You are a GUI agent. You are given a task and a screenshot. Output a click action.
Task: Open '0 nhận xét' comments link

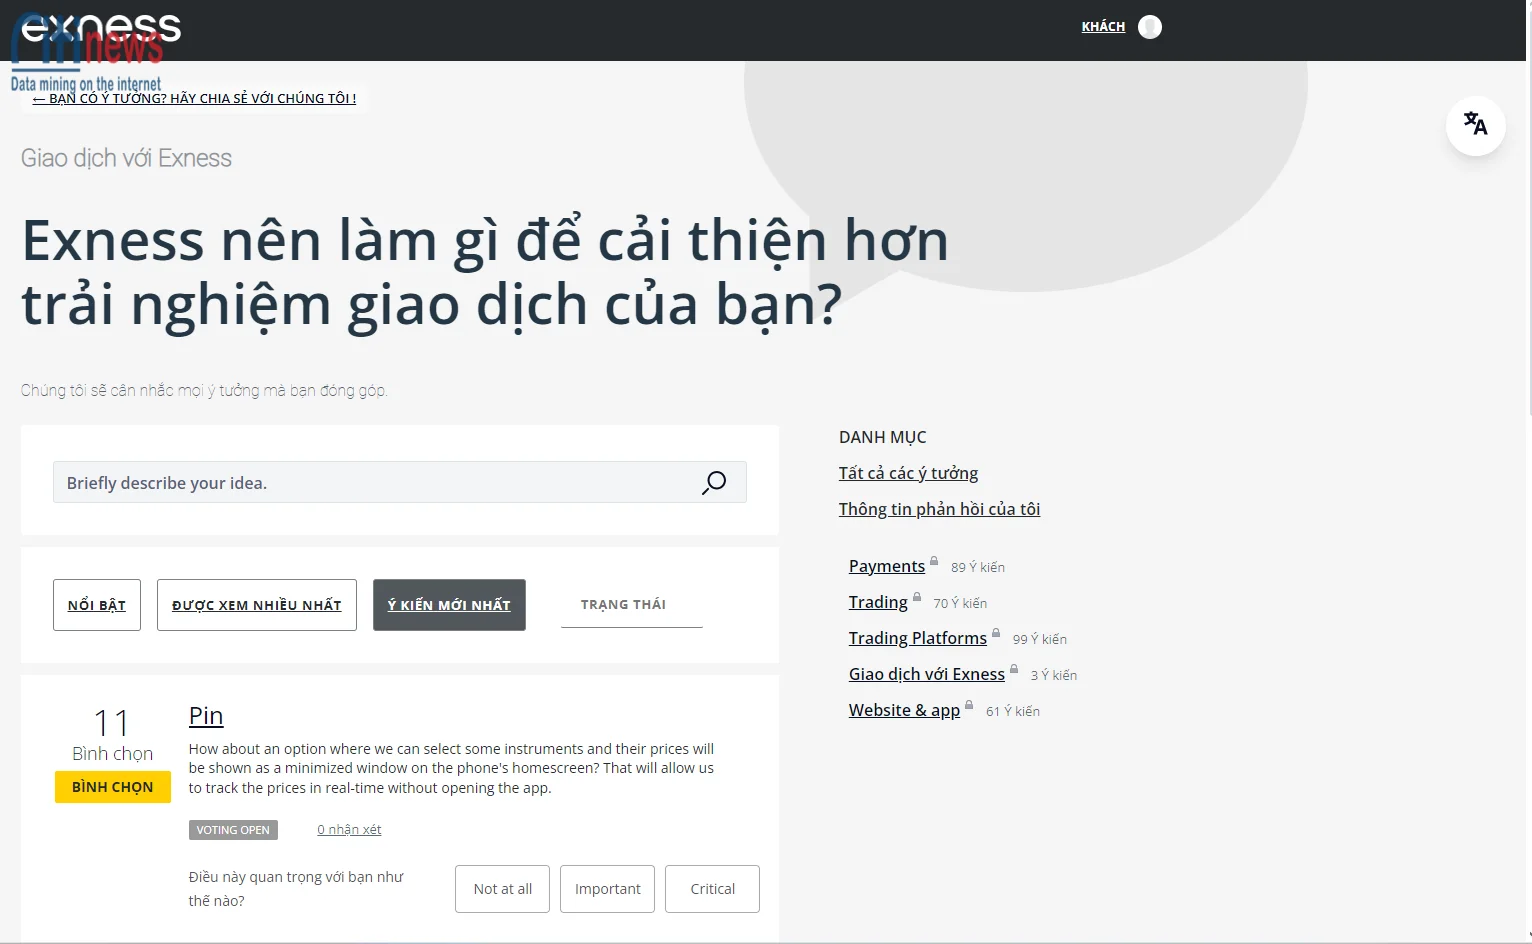[349, 830]
